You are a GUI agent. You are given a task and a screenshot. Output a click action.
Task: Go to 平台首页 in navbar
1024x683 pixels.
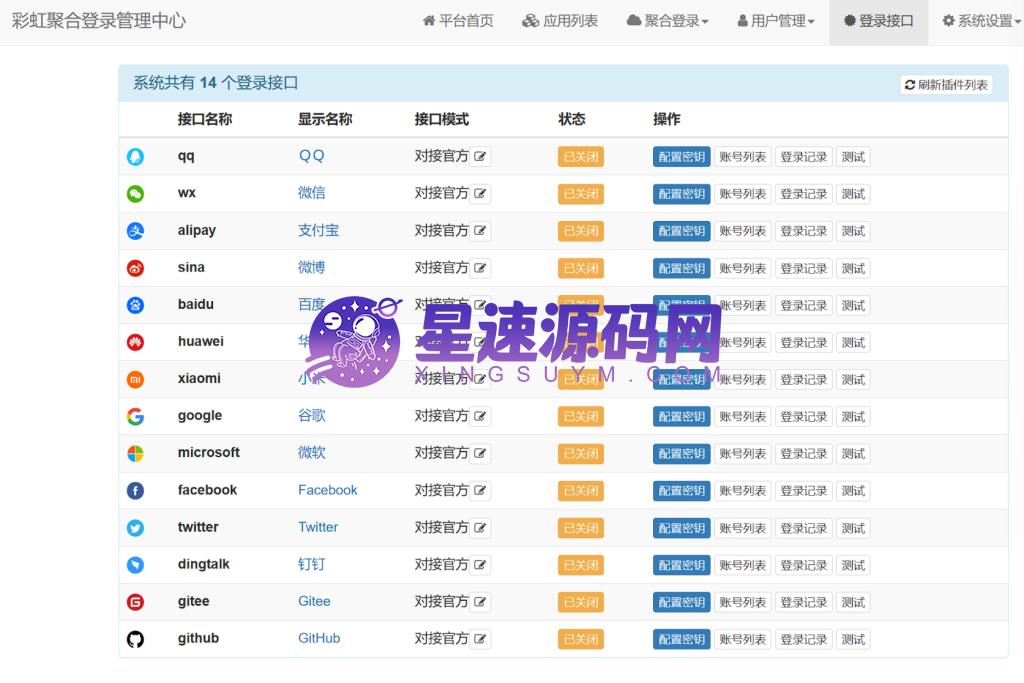458,21
